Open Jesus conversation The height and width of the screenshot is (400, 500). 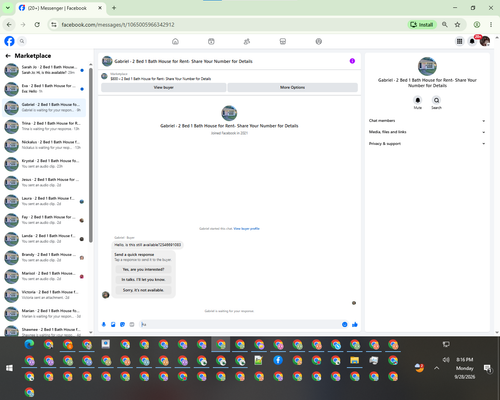click(x=44, y=182)
